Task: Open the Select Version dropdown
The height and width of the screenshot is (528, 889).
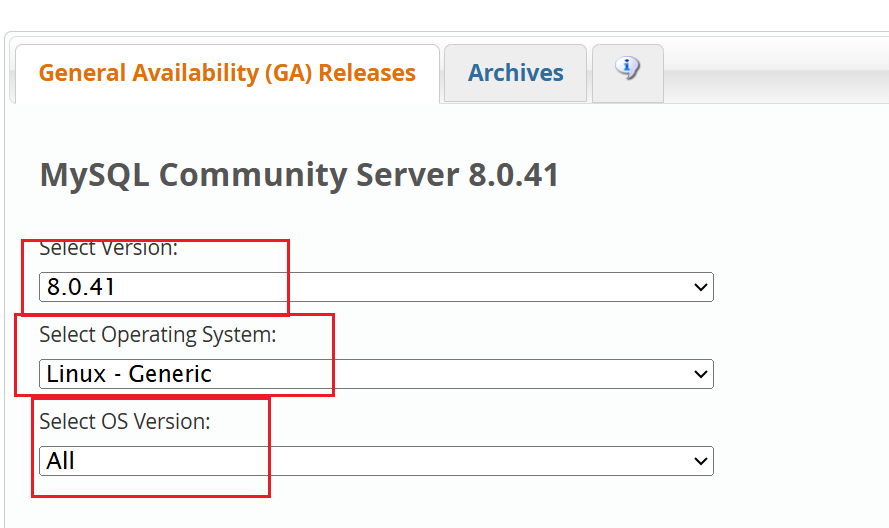Action: click(376, 287)
